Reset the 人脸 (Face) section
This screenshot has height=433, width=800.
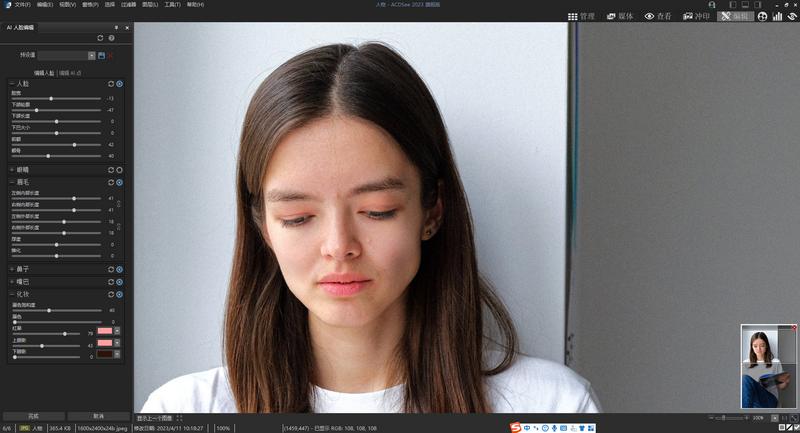110,84
